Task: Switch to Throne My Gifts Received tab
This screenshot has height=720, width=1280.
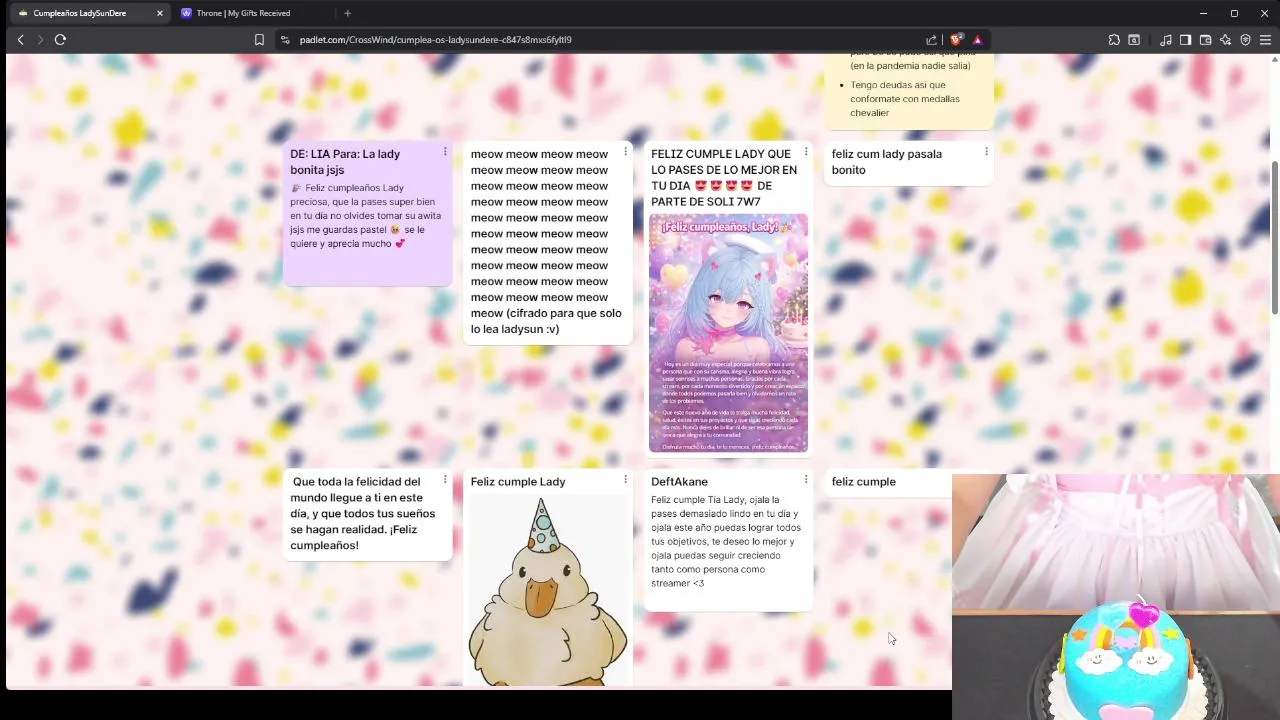Action: [x=243, y=13]
